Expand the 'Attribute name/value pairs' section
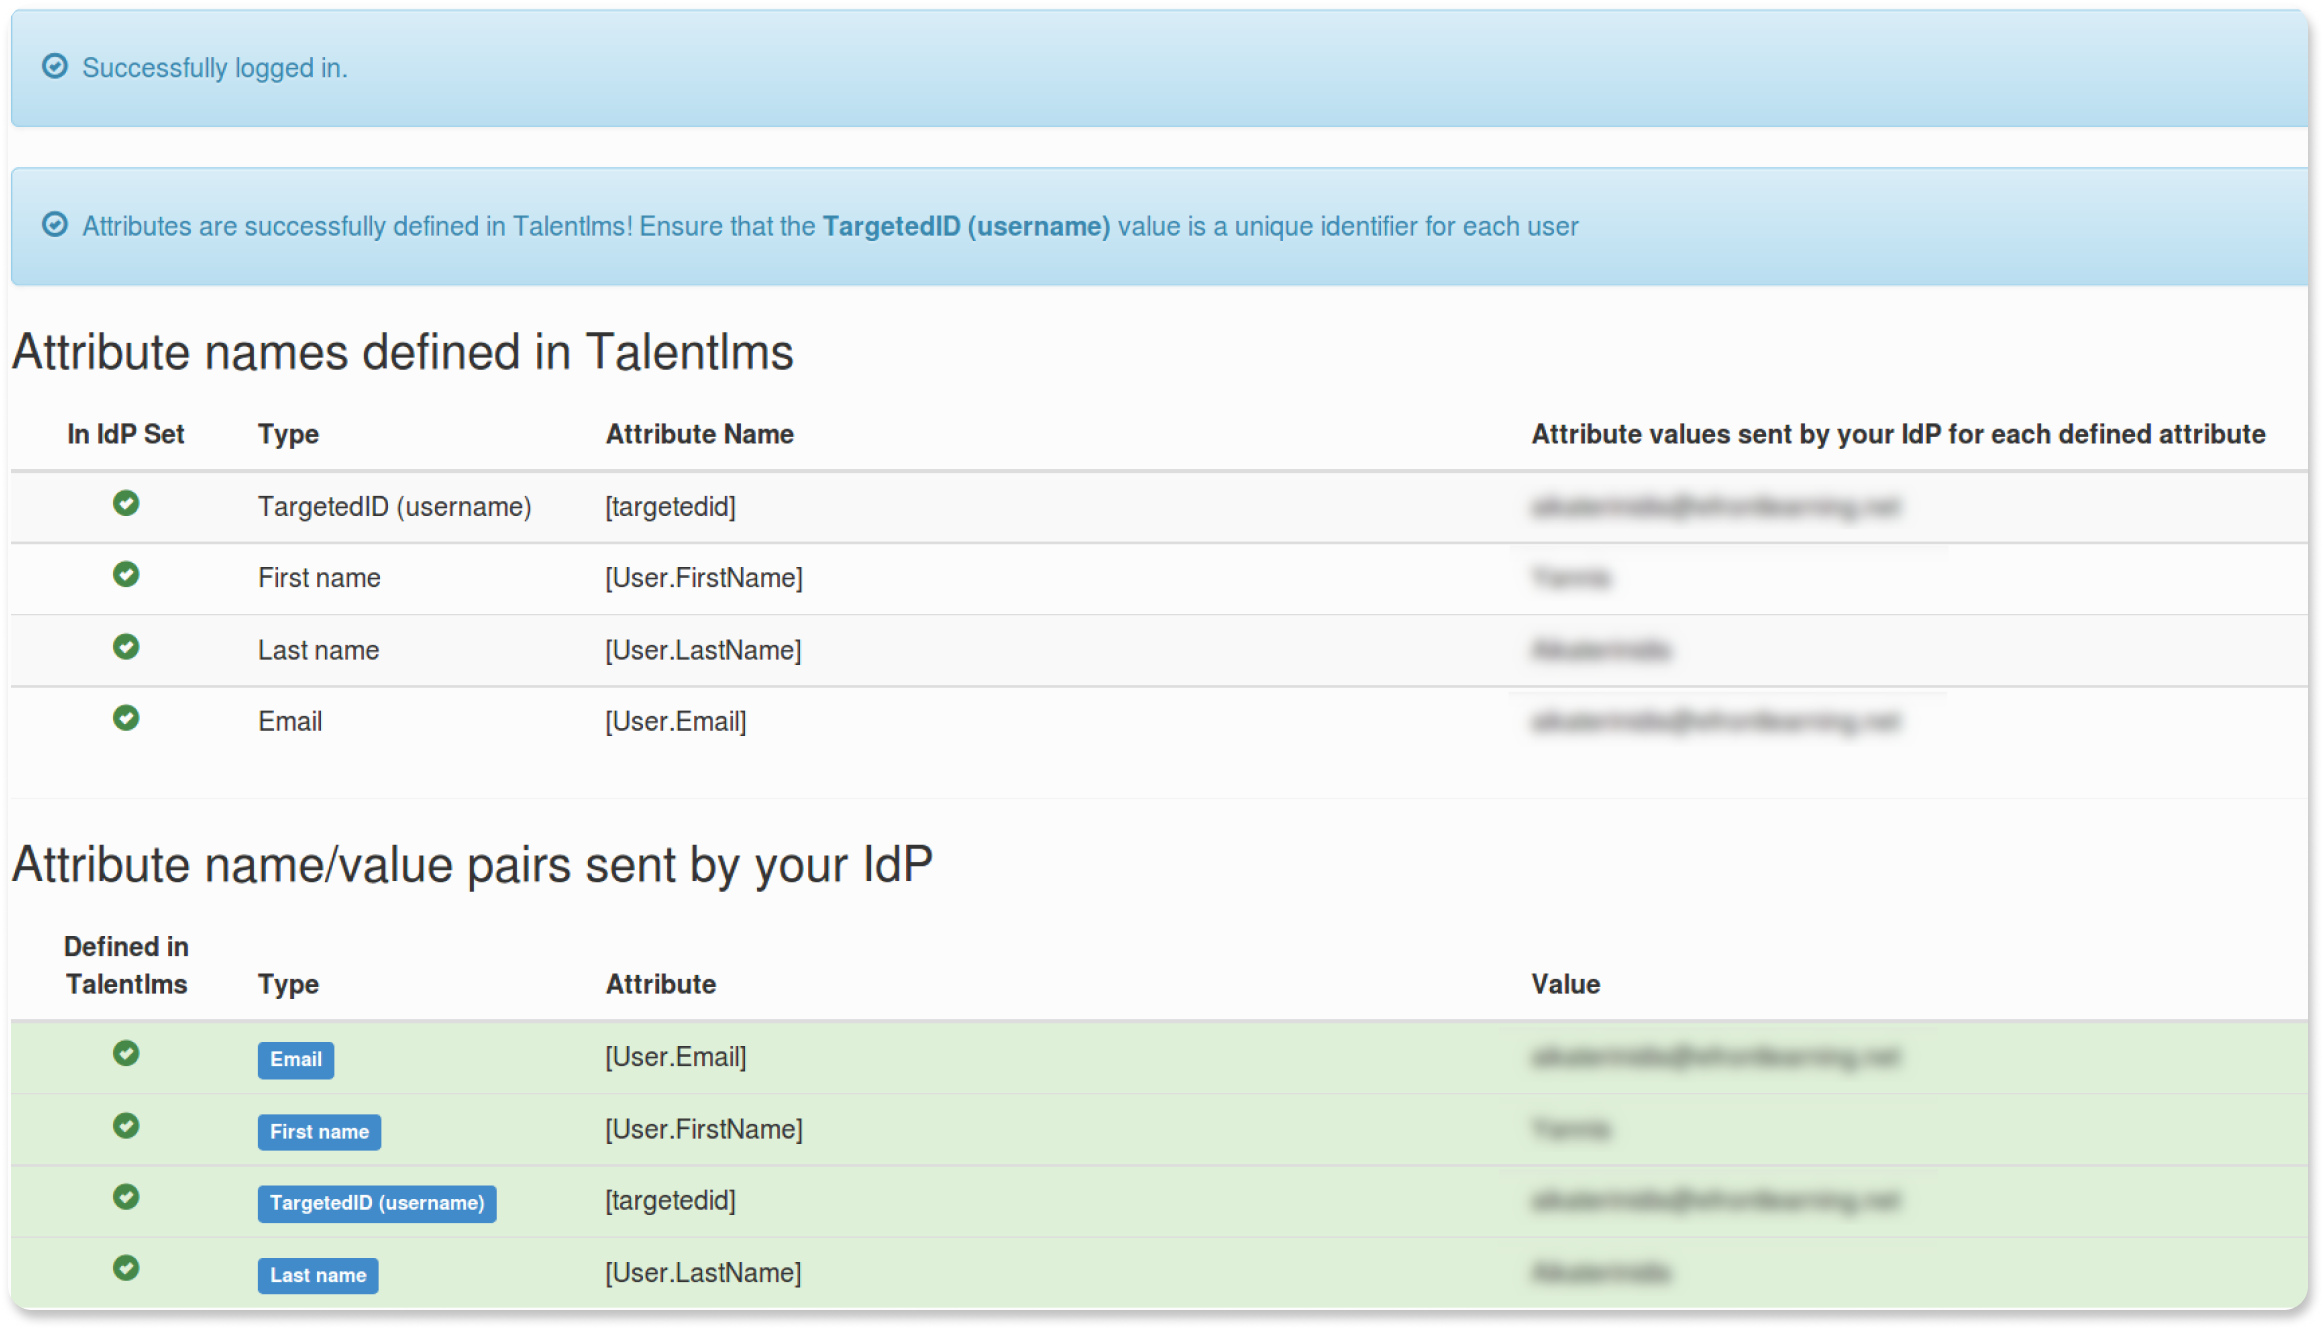 (475, 864)
